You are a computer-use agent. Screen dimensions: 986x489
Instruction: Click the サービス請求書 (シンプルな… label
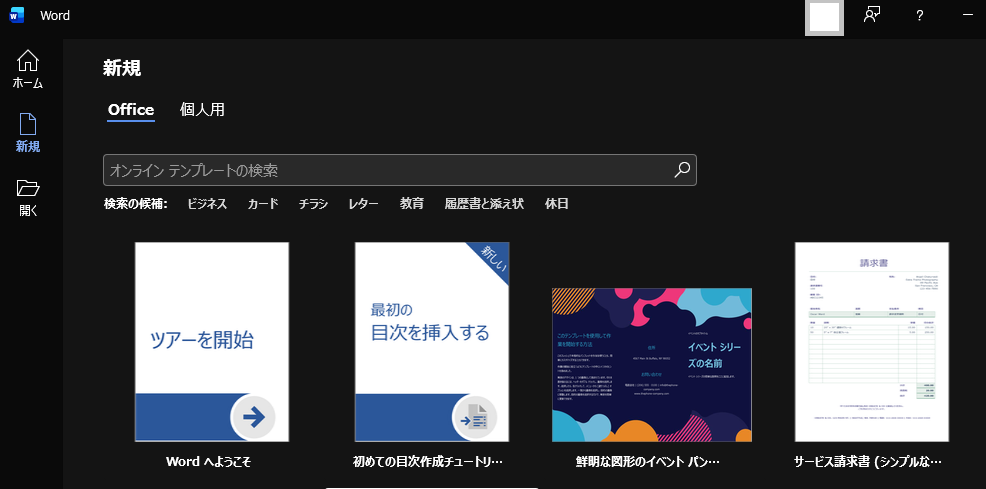point(868,462)
